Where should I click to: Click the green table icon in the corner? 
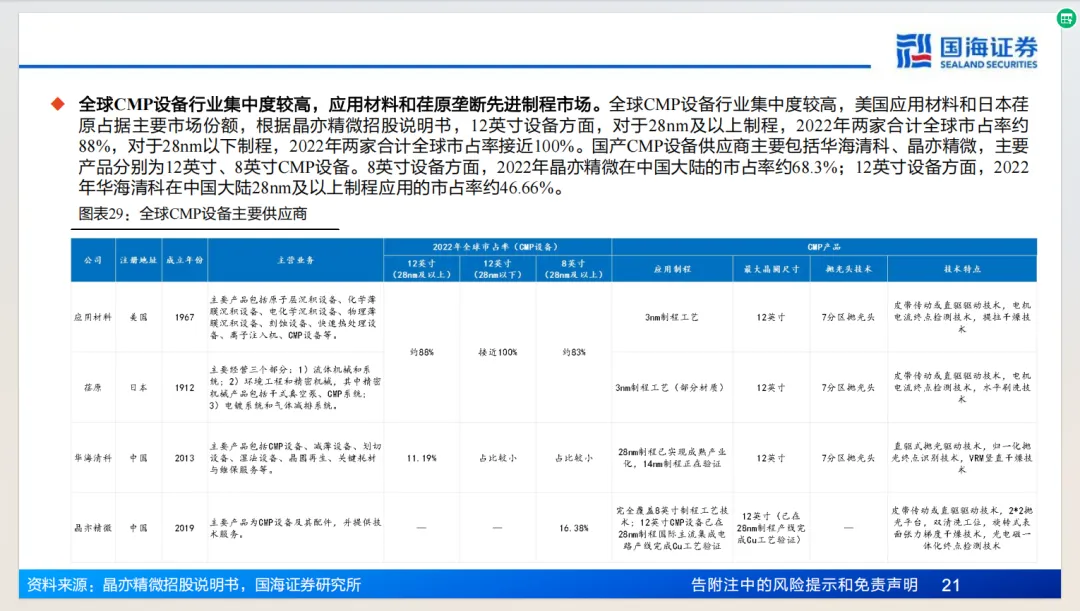[x=1067, y=18]
